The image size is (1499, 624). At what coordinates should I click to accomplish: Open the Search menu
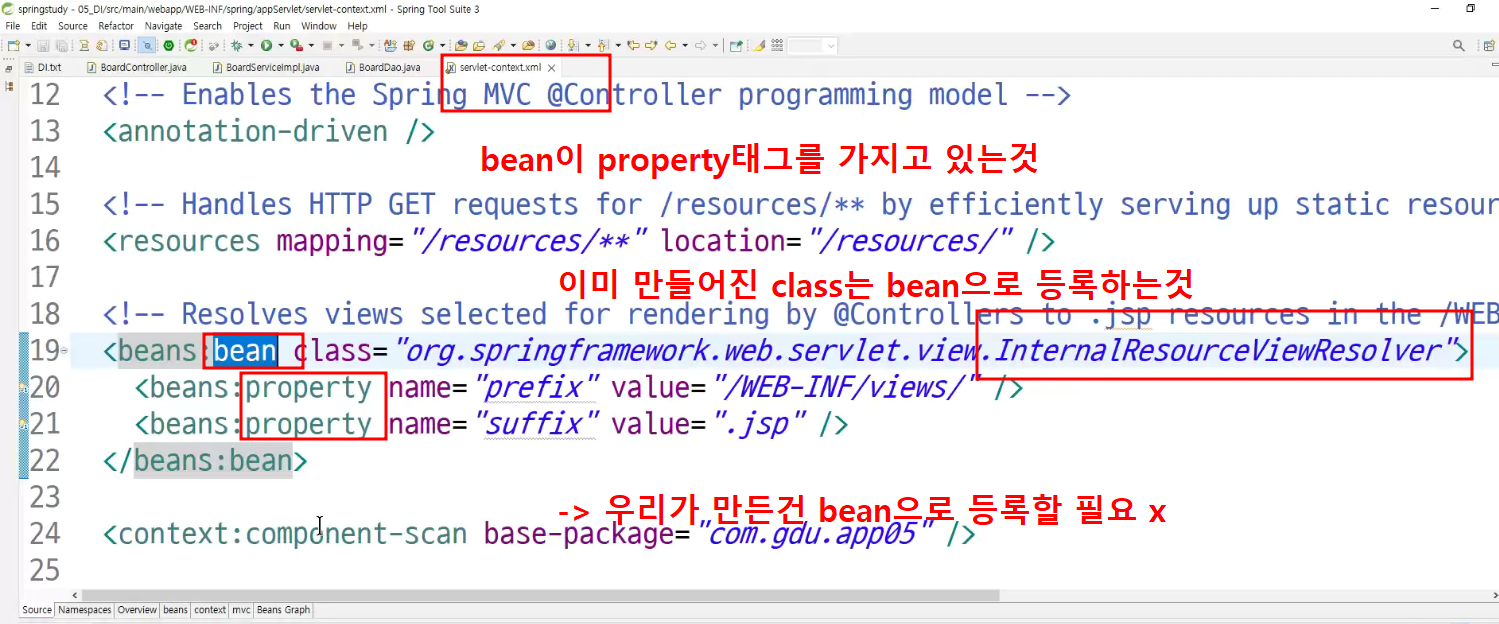click(208, 26)
